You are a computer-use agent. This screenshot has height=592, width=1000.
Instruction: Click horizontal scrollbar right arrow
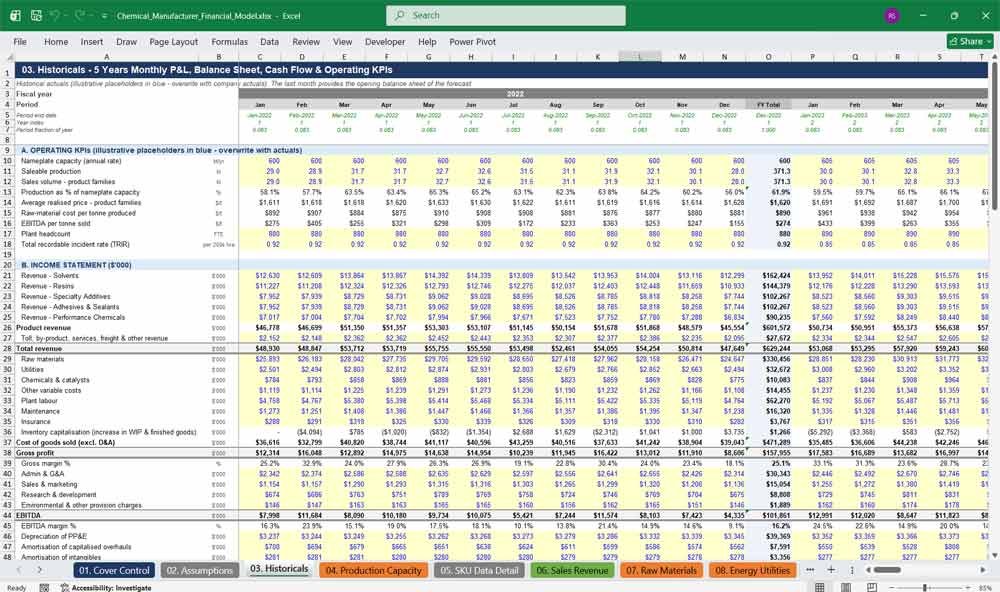coord(983,570)
